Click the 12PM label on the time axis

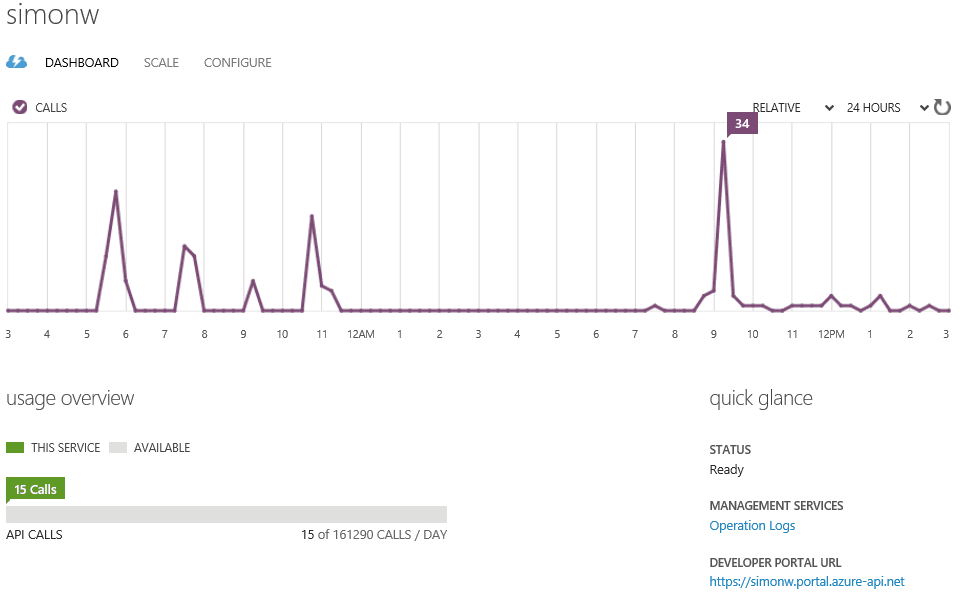coord(831,334)
